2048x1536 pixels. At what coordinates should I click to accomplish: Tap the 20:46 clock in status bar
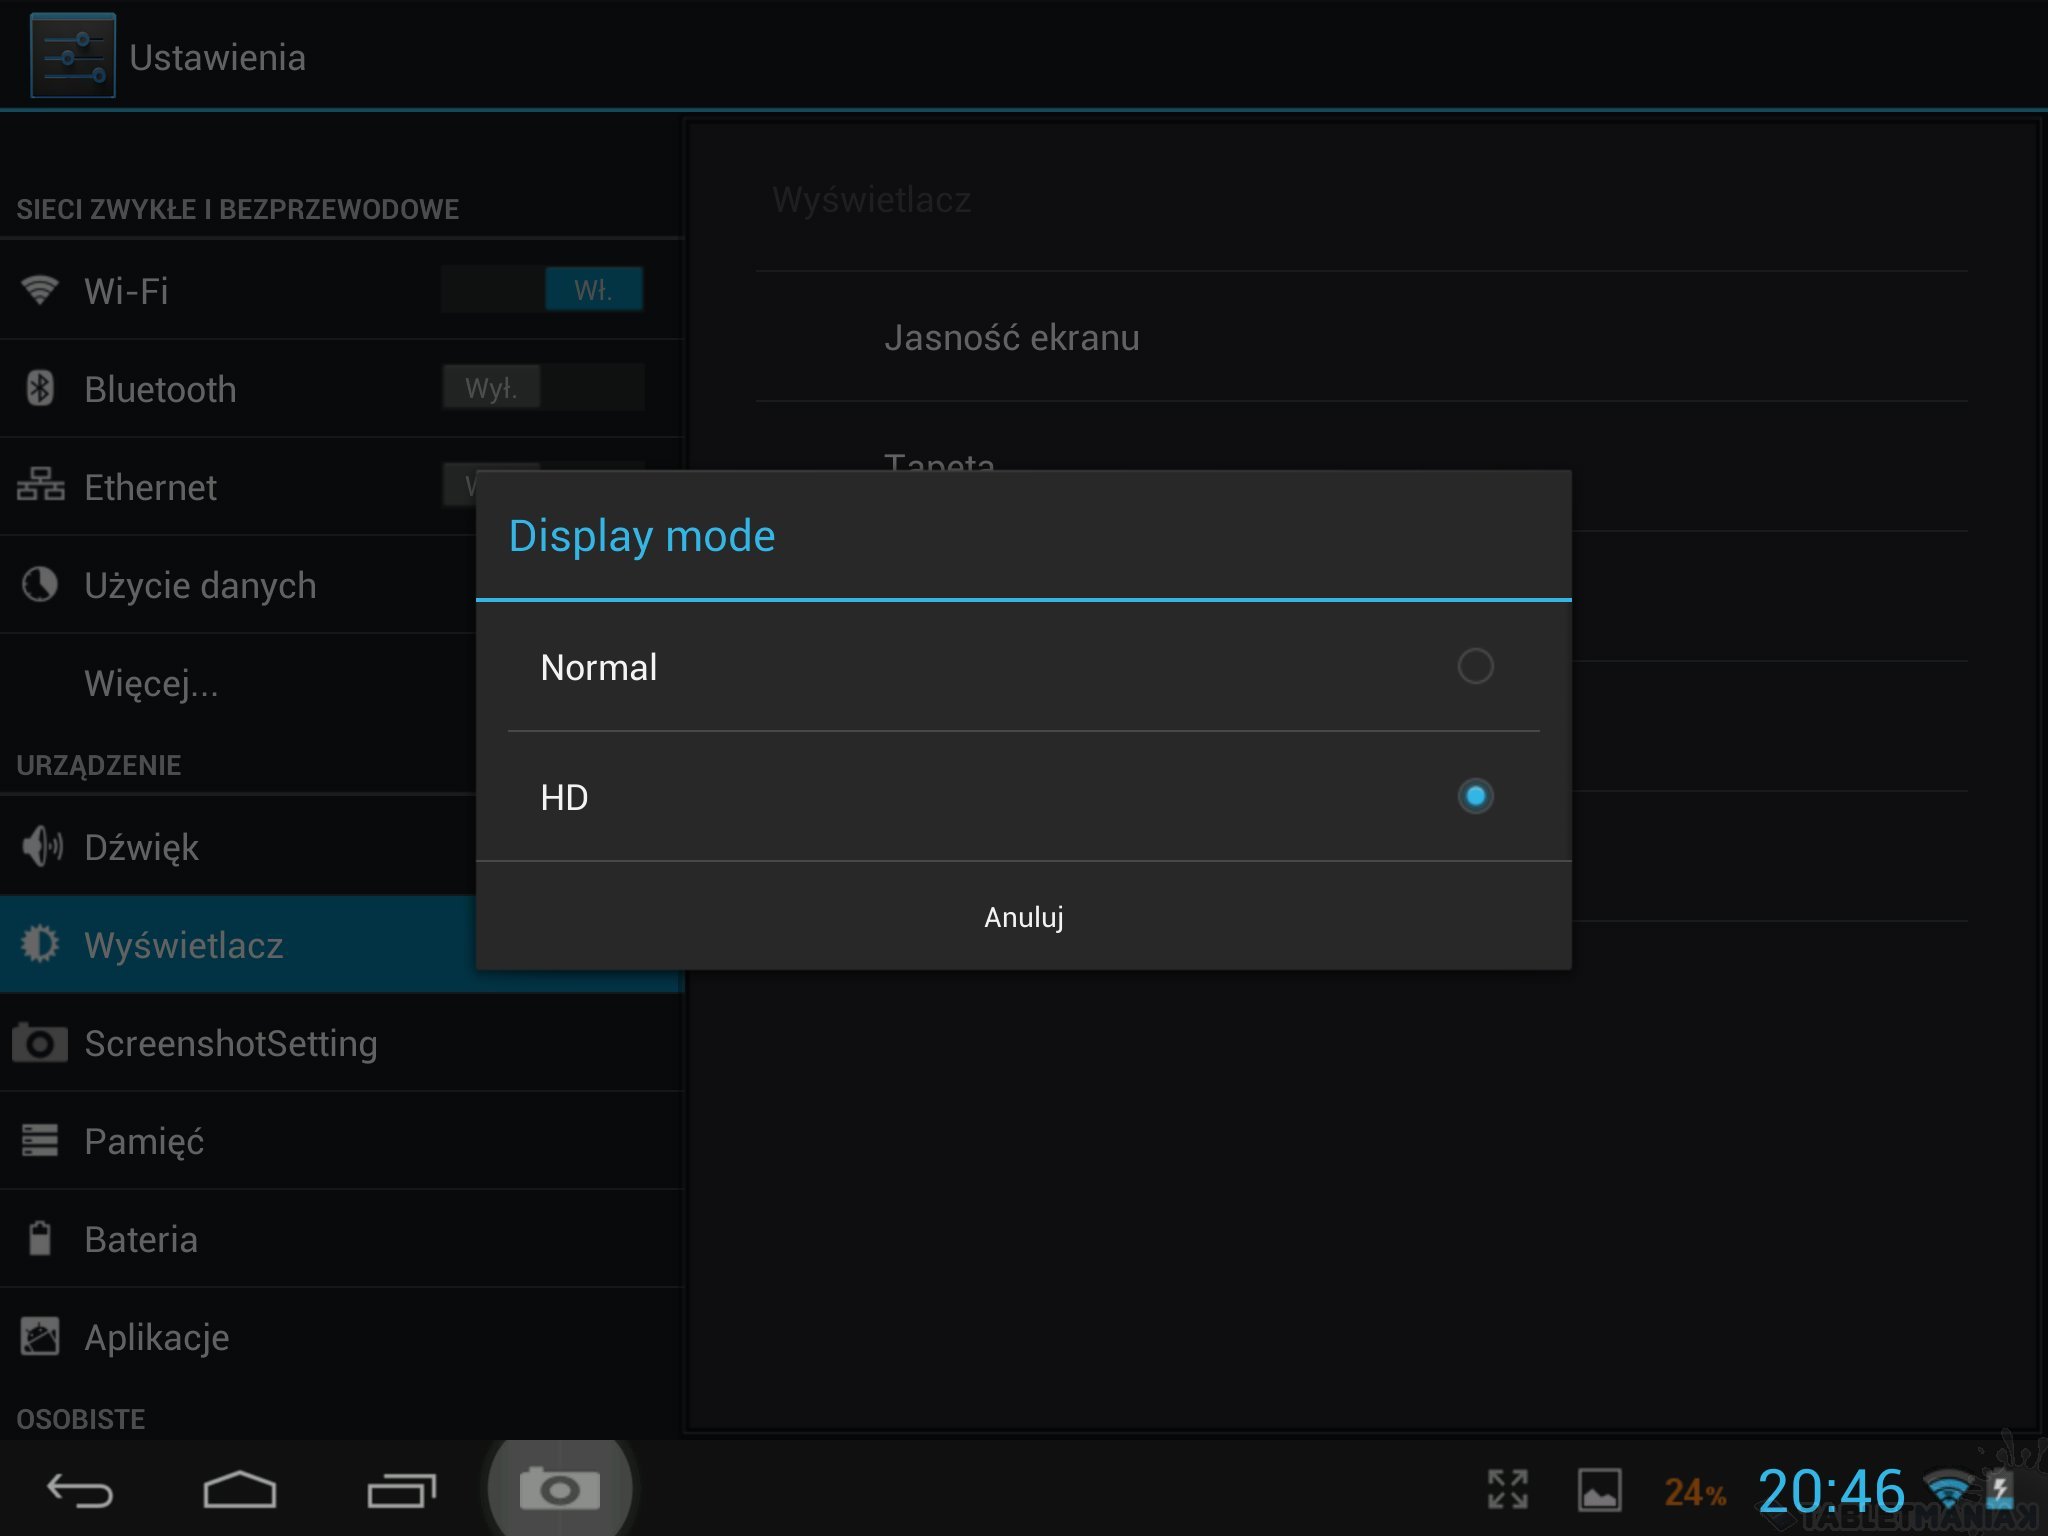(x=1831, y=1491)
